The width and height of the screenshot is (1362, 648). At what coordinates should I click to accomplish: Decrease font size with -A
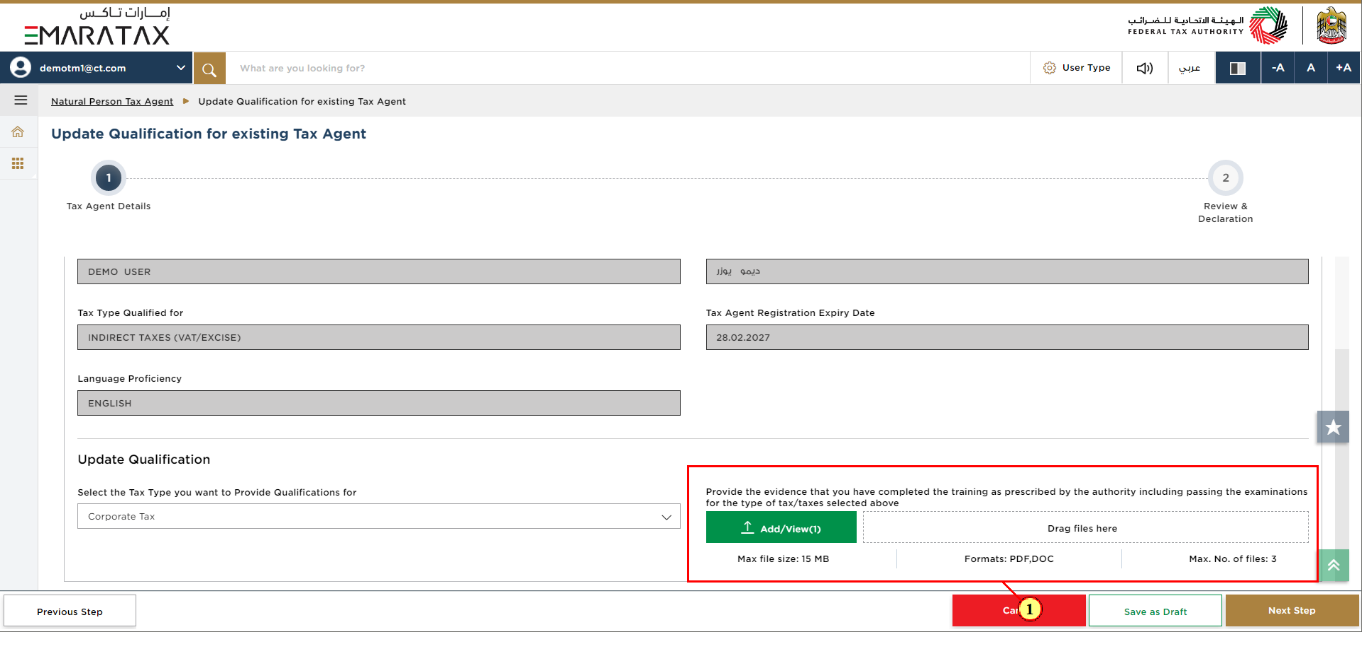coord(1278,68)
